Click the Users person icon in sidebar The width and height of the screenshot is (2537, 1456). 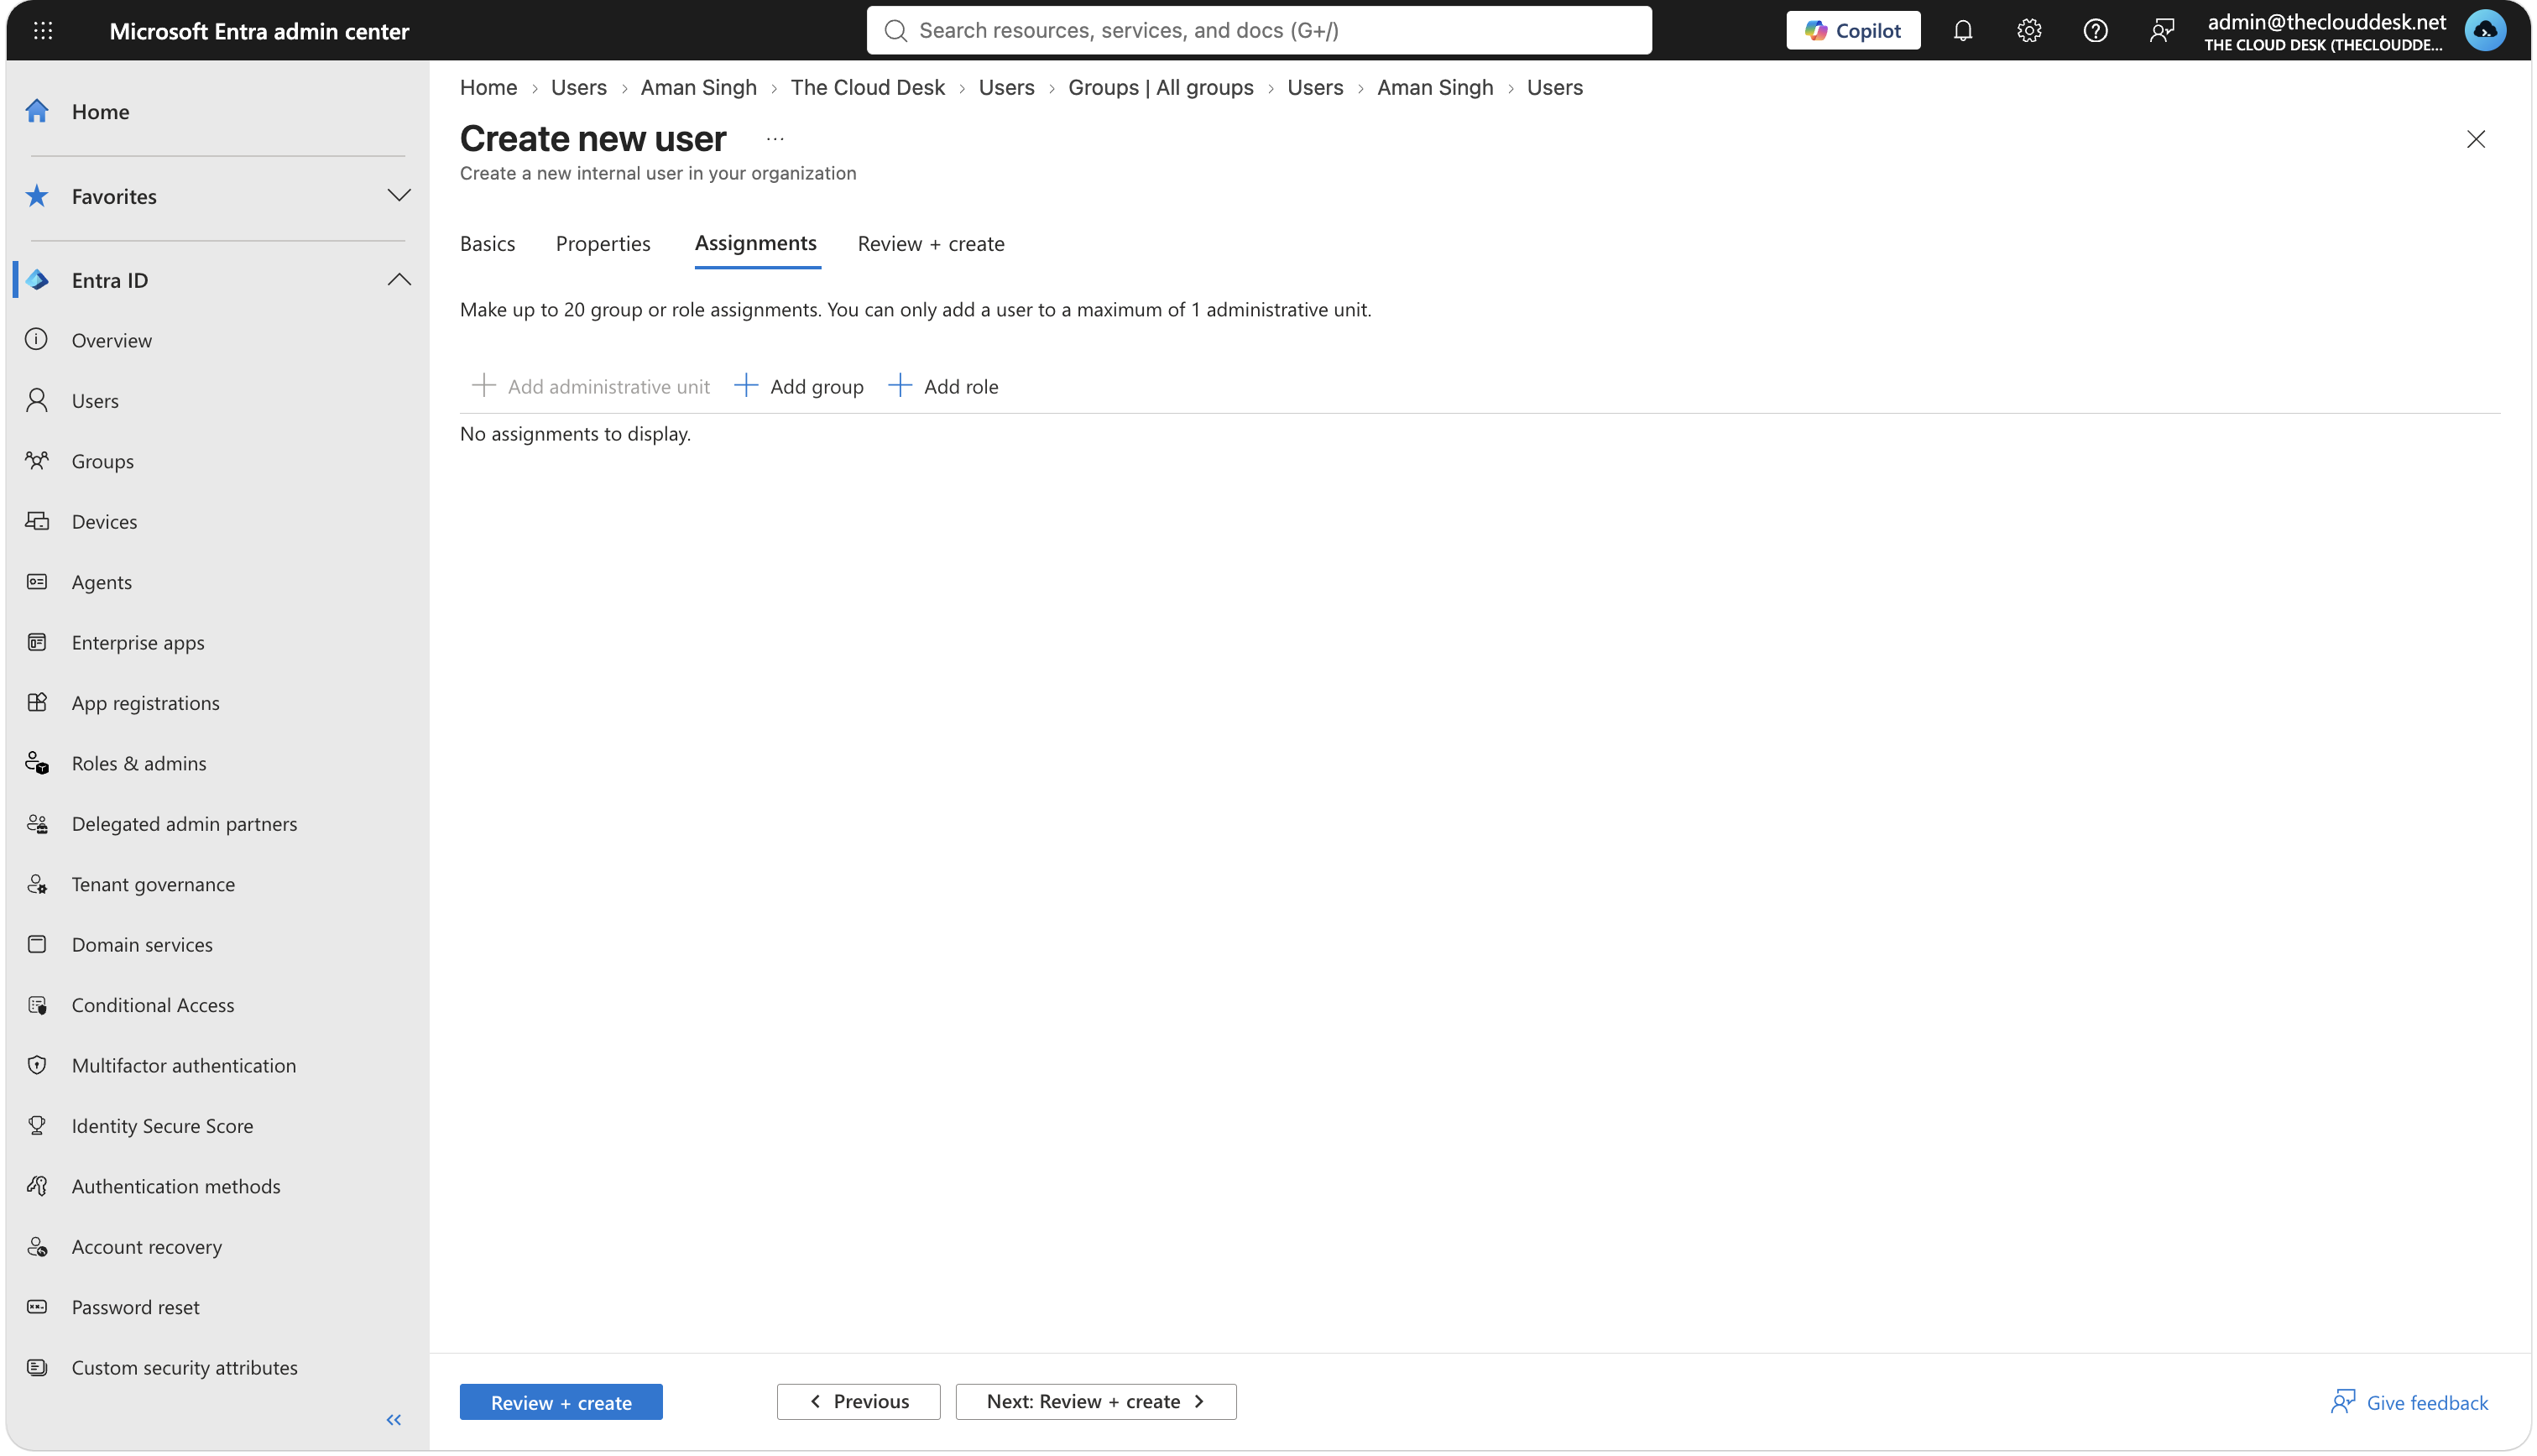click(37, 400)
